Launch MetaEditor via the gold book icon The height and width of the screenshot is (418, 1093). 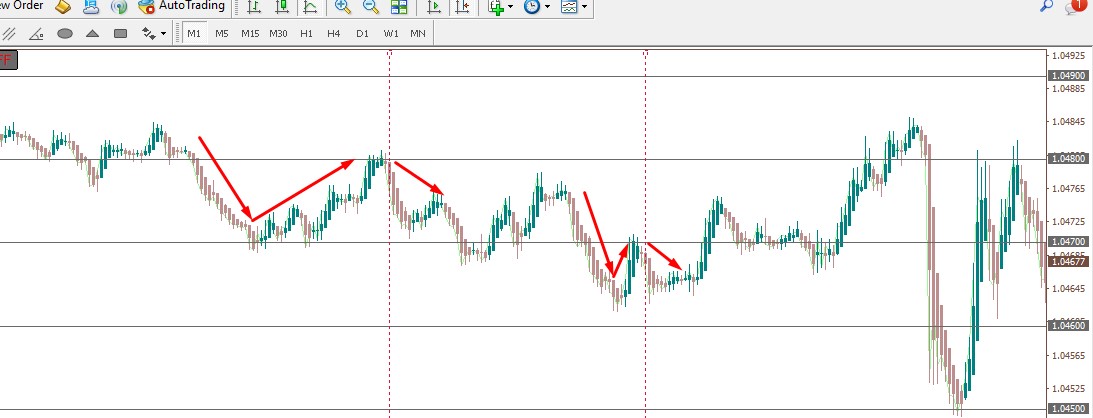click(x=63, y=7)
